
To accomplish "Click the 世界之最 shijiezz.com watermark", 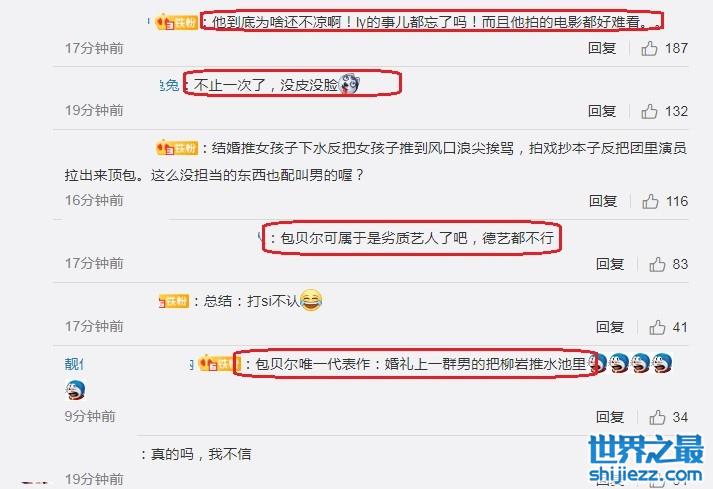I will tap(646, 459).
